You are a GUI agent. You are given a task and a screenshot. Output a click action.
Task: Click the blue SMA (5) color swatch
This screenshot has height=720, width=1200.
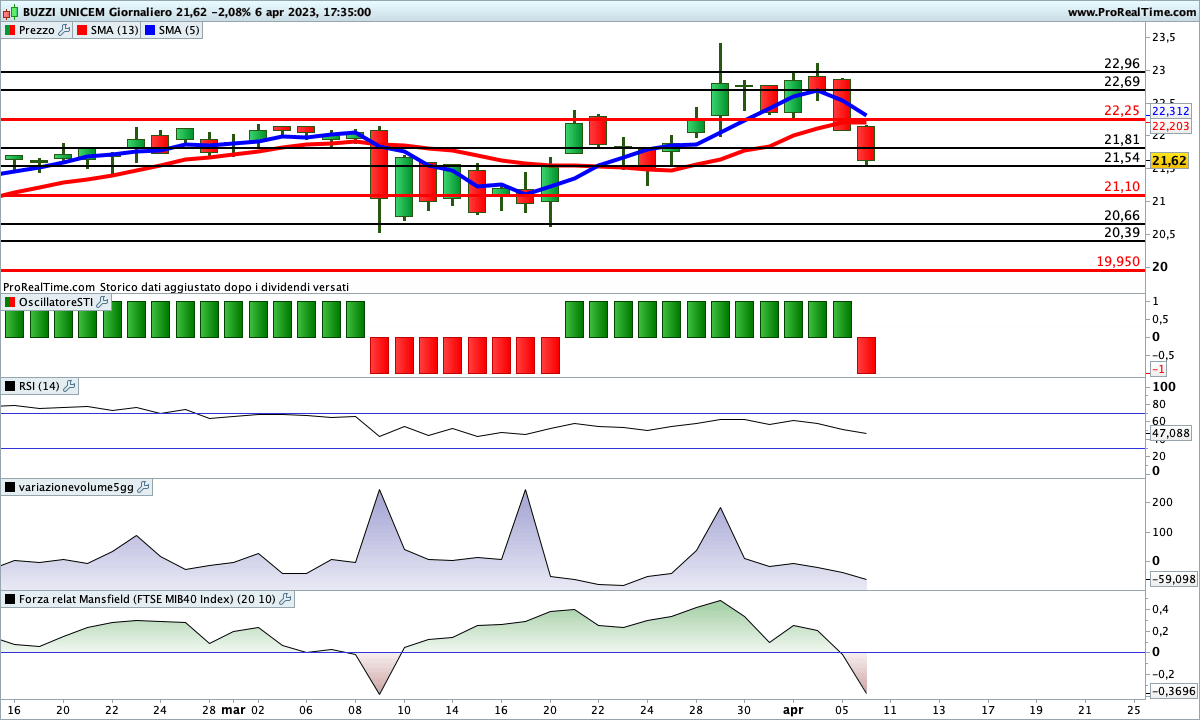pyautogui.click(x=151, y=30)
